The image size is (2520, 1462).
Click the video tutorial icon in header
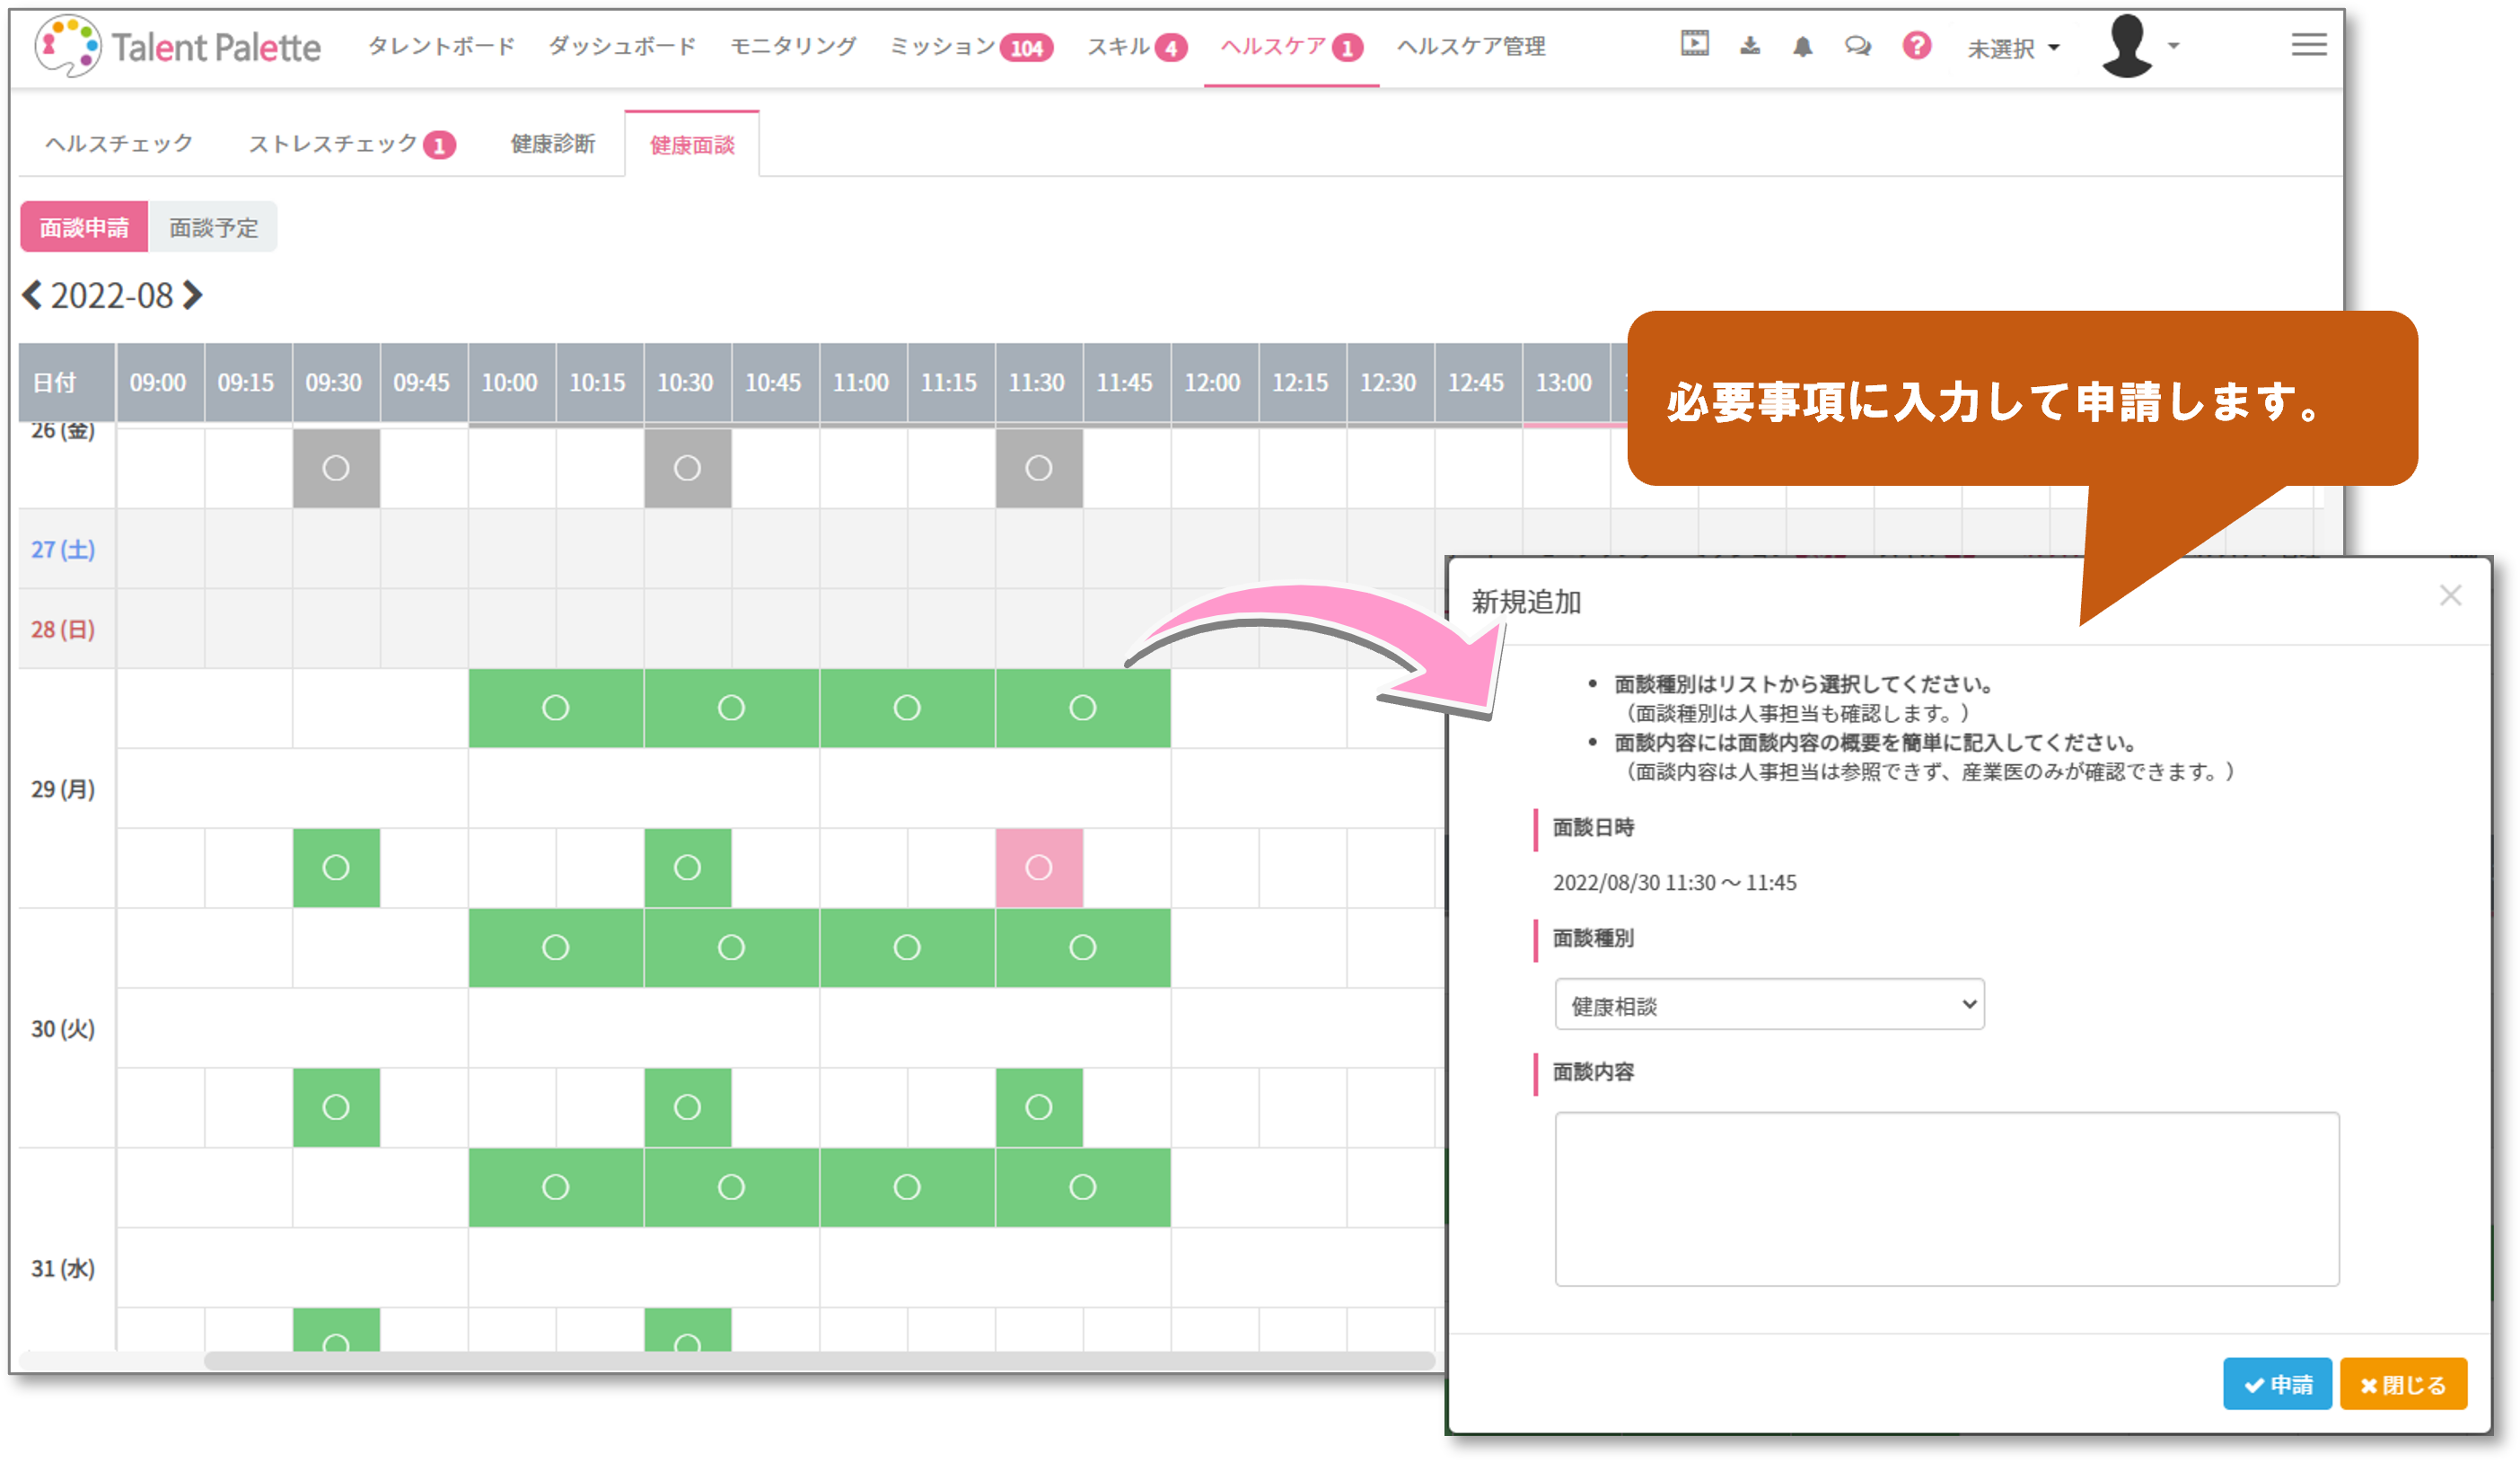tap(1694, 44)
